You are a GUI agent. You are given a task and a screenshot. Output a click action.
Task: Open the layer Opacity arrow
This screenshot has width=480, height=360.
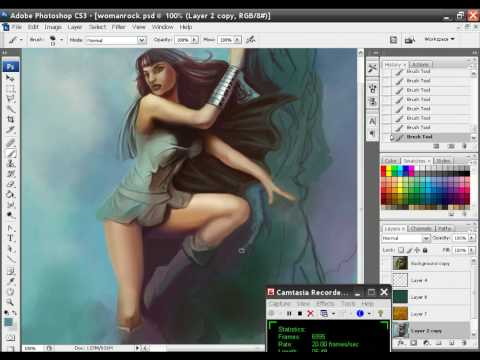coord(472,238)
